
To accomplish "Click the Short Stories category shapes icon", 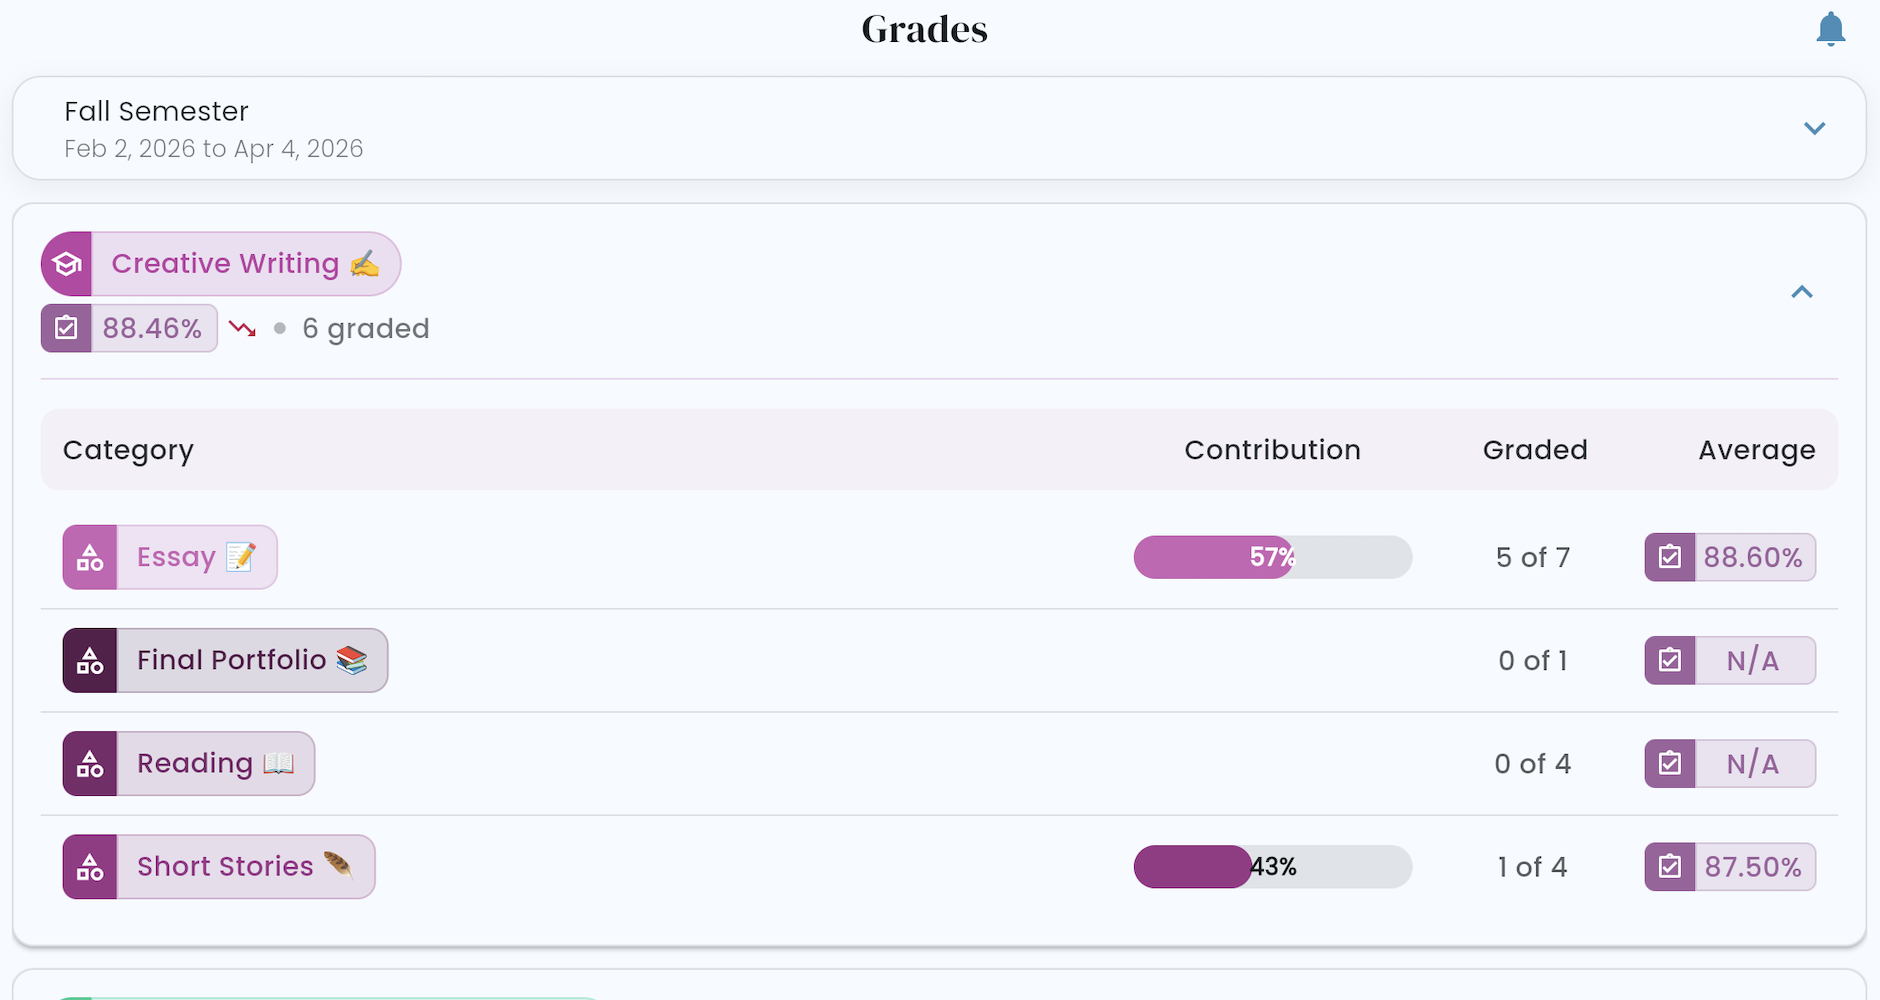I will (90, 866).
